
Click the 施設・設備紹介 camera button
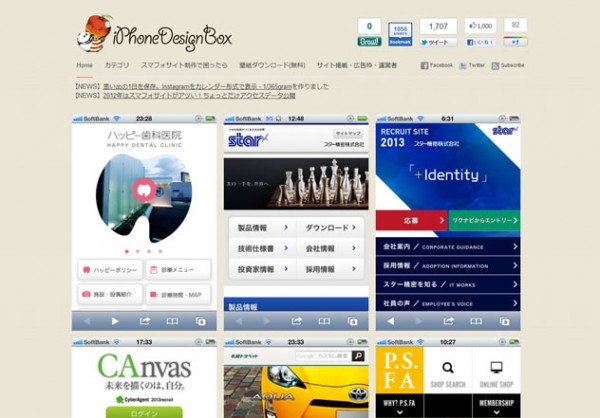click(x=110, y=294)
